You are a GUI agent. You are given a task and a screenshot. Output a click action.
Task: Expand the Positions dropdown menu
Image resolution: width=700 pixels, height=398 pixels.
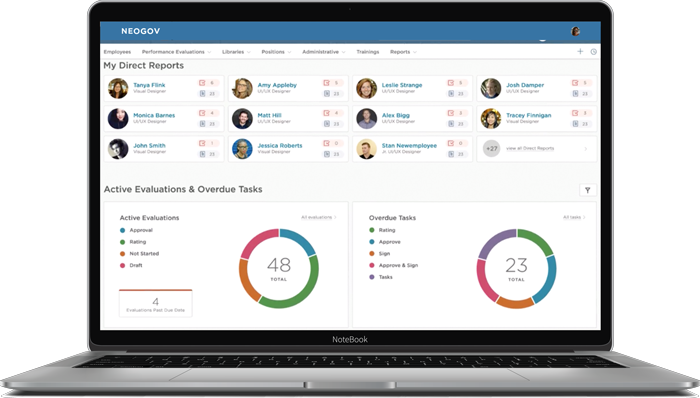276,52
